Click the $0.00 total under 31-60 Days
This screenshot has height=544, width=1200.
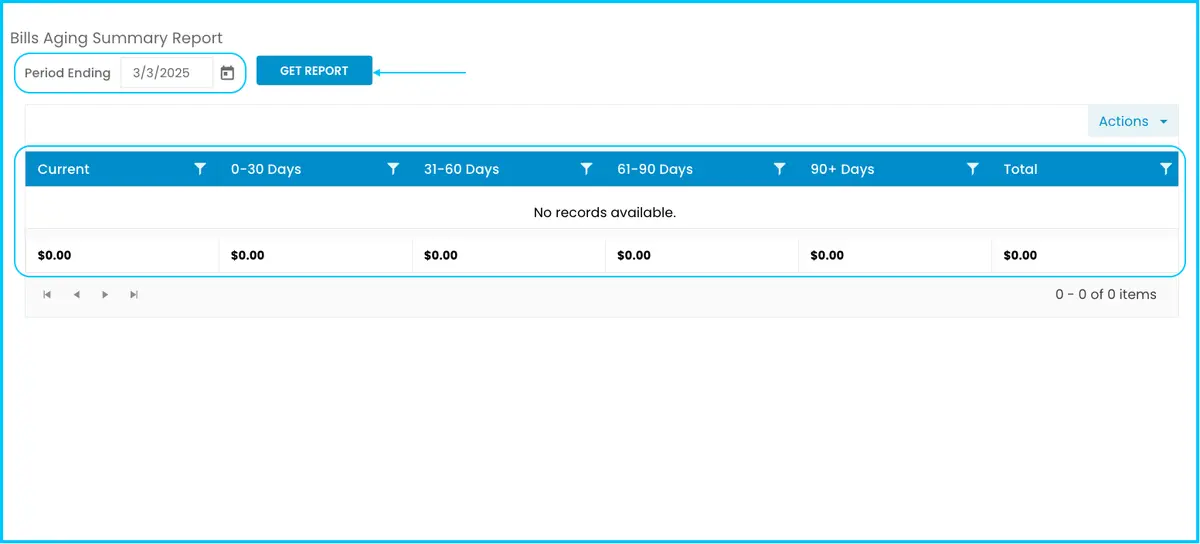[x=441, y=255]
